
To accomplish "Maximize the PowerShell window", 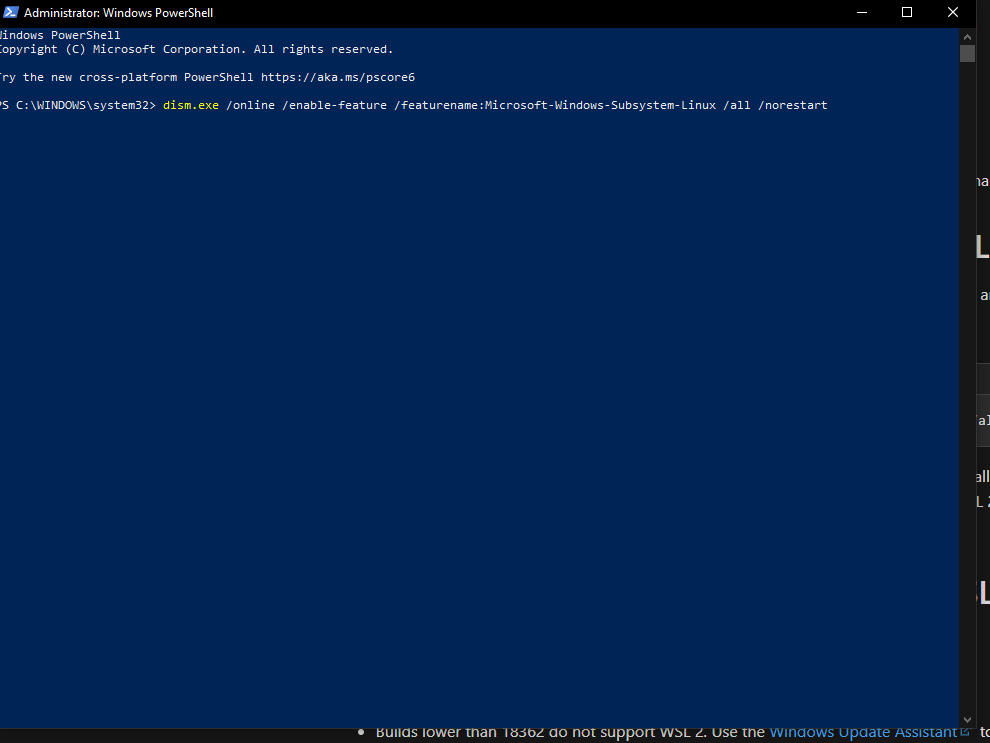I will pyautogui.click(x=907, y=13).
